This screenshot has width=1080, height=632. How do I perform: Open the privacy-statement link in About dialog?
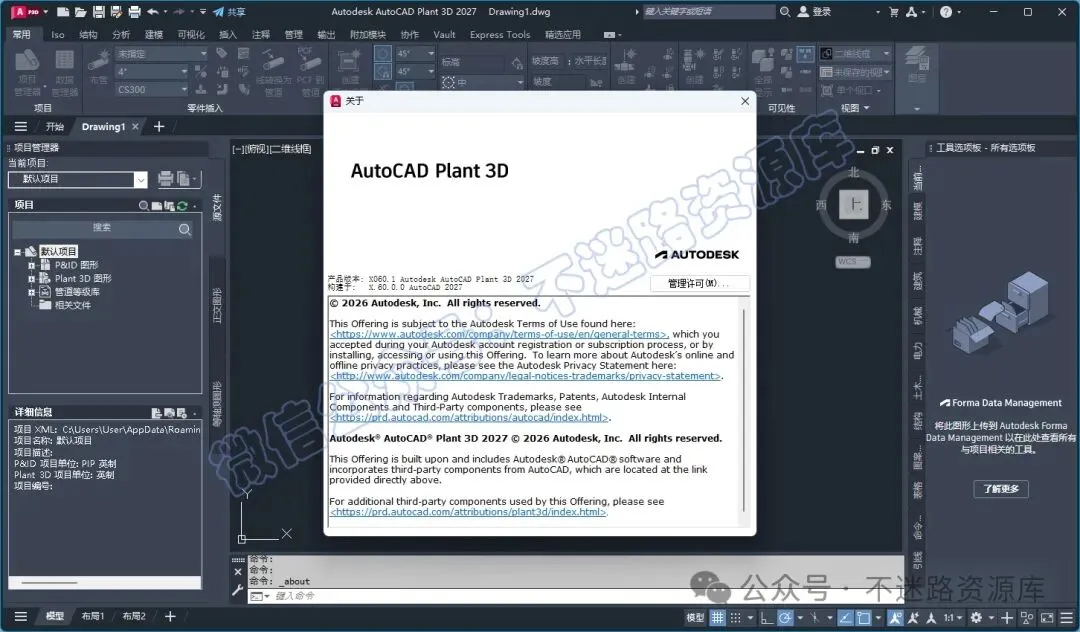tap(526, 376)
